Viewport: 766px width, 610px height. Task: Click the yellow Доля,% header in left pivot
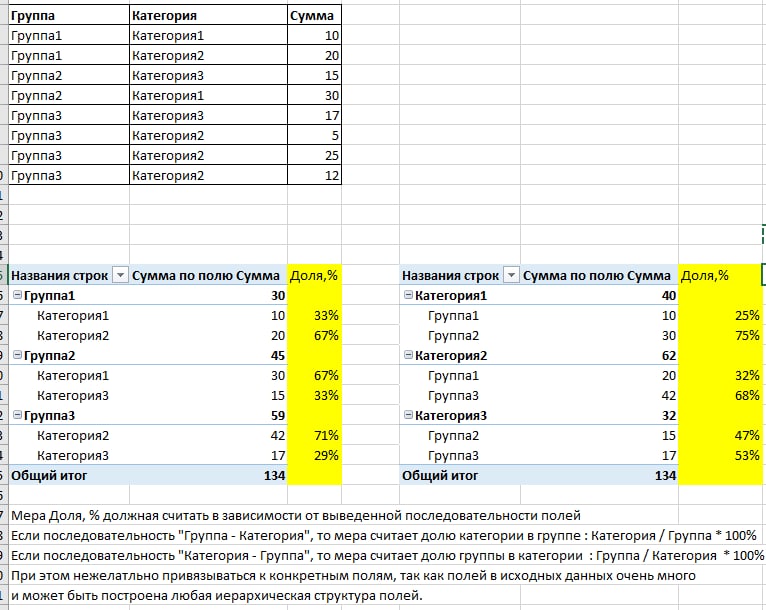click(315, 275)
